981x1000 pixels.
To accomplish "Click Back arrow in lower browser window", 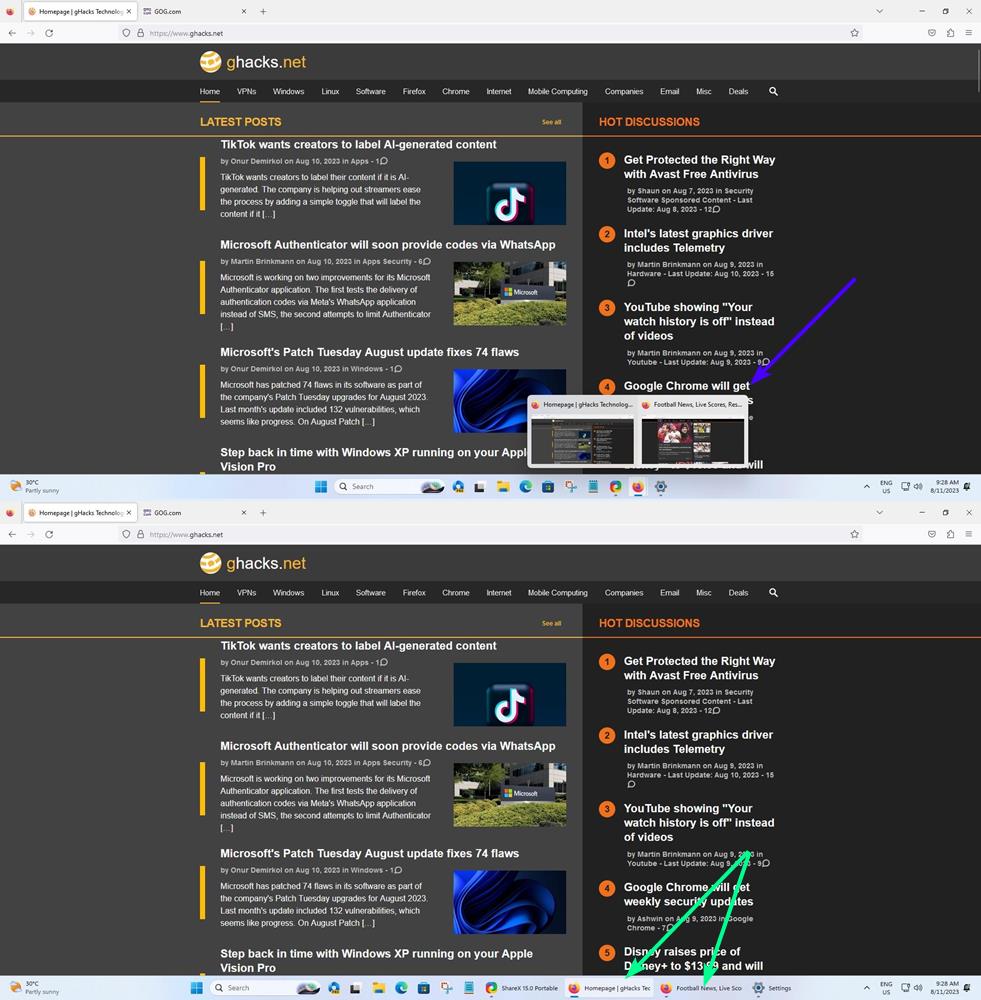I will (12, 534).
